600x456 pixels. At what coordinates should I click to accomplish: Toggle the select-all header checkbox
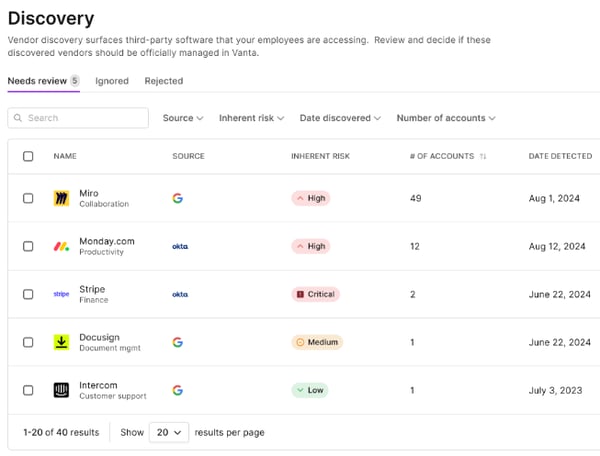pos(28,156)
